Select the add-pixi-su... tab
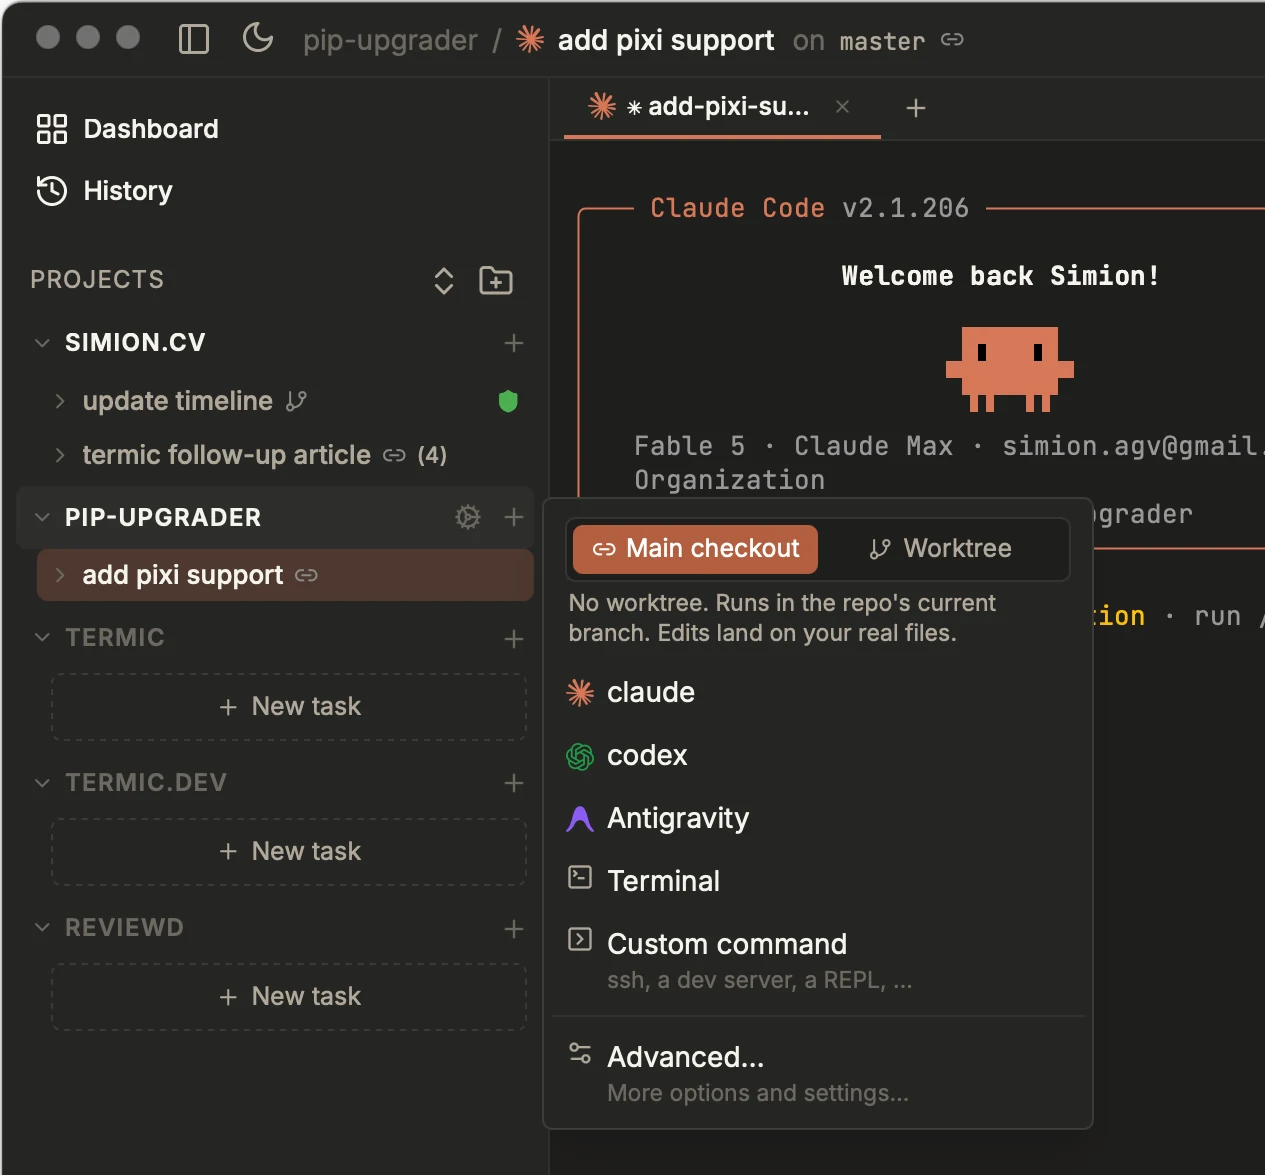Screen dimensions: 1265x1175 click(722, 107)
